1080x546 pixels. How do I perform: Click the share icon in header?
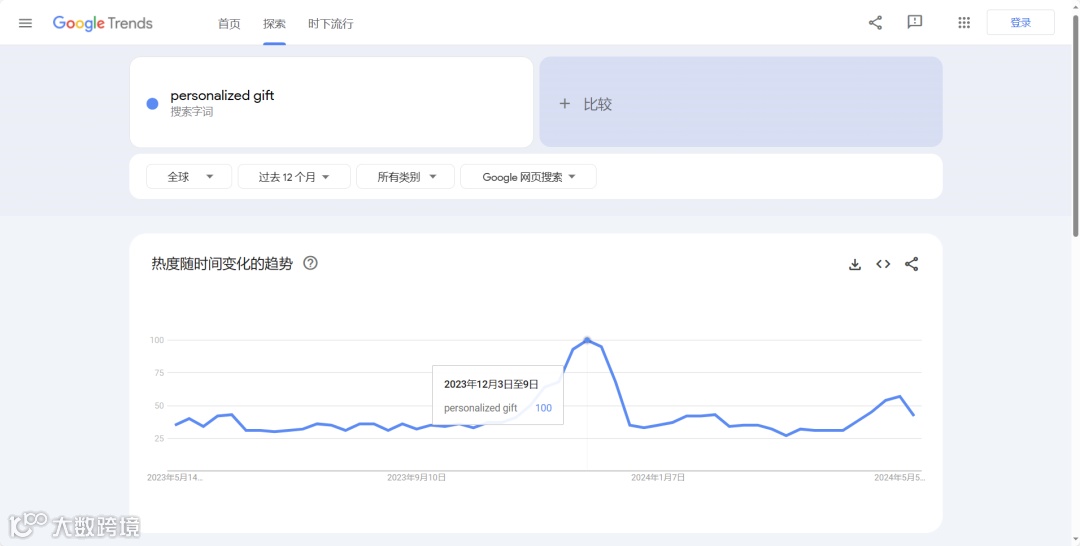tap(875, 23)
